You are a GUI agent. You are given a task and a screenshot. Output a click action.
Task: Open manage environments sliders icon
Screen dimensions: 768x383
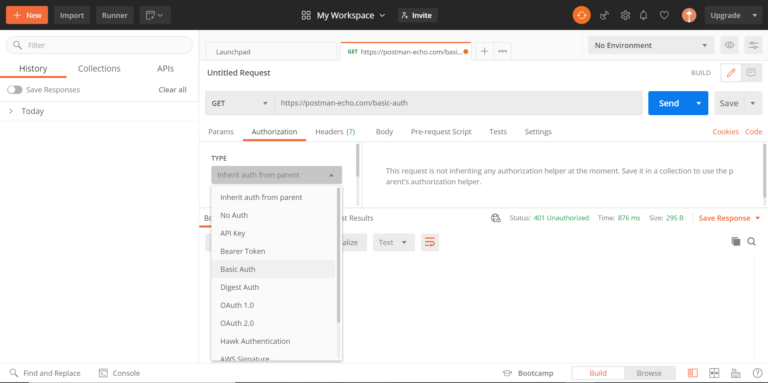[x=753, y=45]
